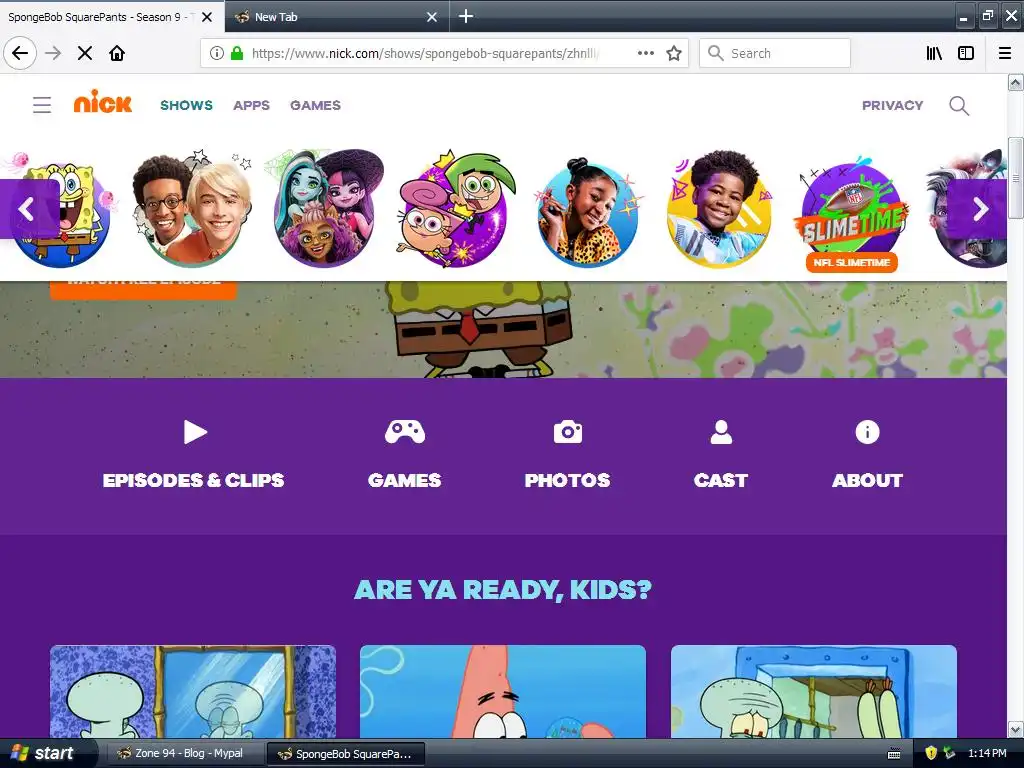This screenshot has width=1024, height=768.
Task: Close the New Tab tab
Action: tap(432, 17)
